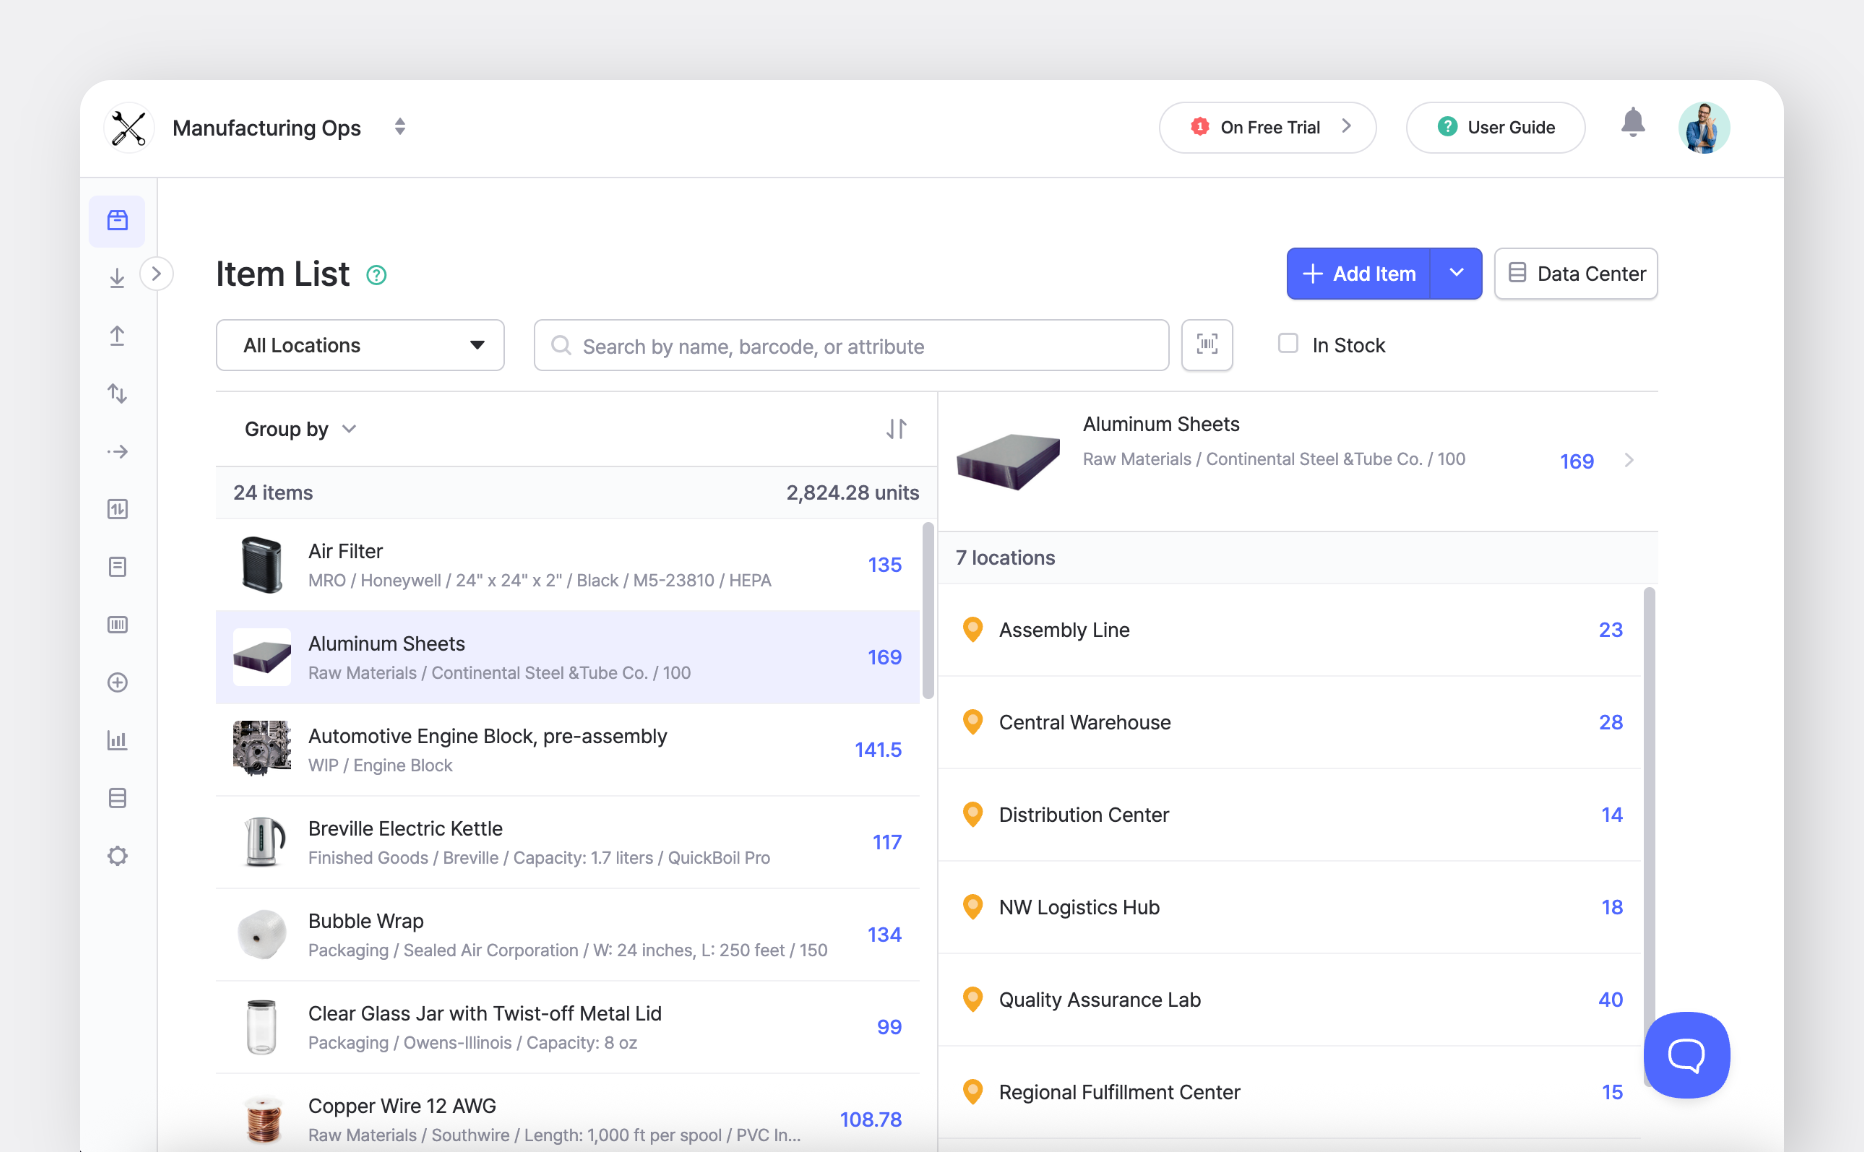The image size is (1864, 1152).
Task: Select Clear Glass Jar with Twist-off Metal Lid
Action: pos(568,1027)
